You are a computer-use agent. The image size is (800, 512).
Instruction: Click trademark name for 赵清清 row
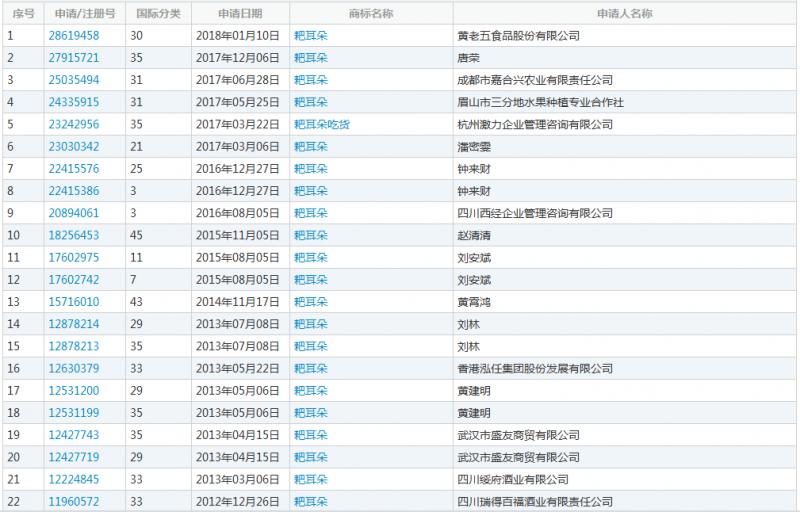(310, 235)
